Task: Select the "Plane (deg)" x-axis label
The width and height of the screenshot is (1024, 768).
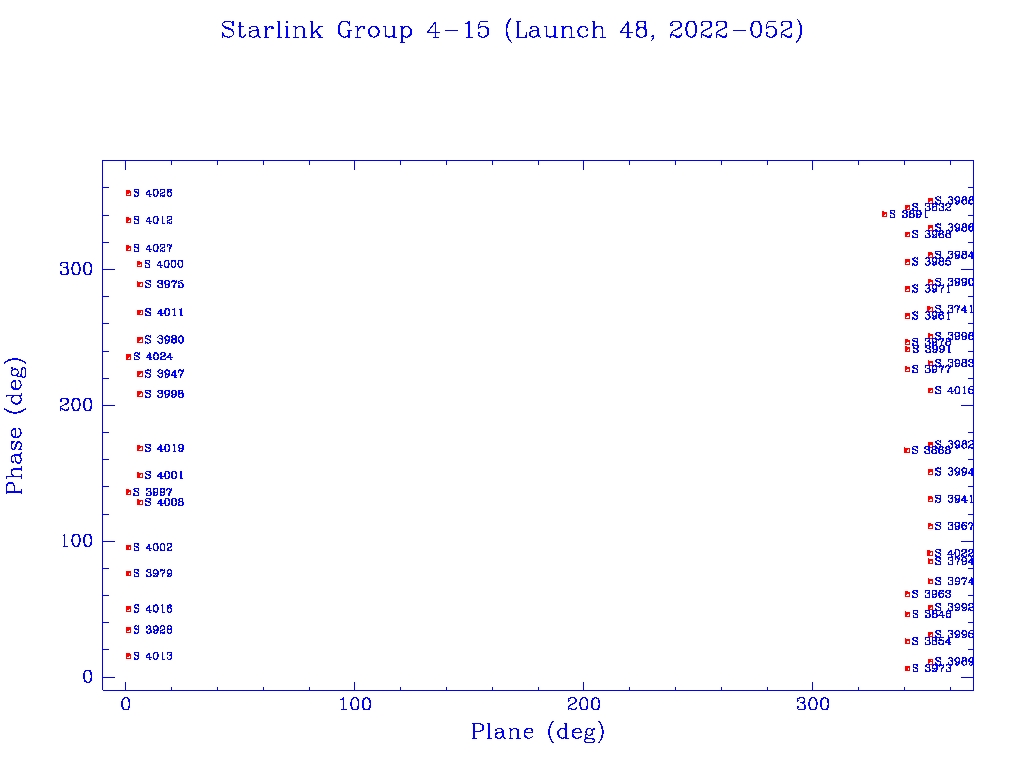Action: (538, 731)
